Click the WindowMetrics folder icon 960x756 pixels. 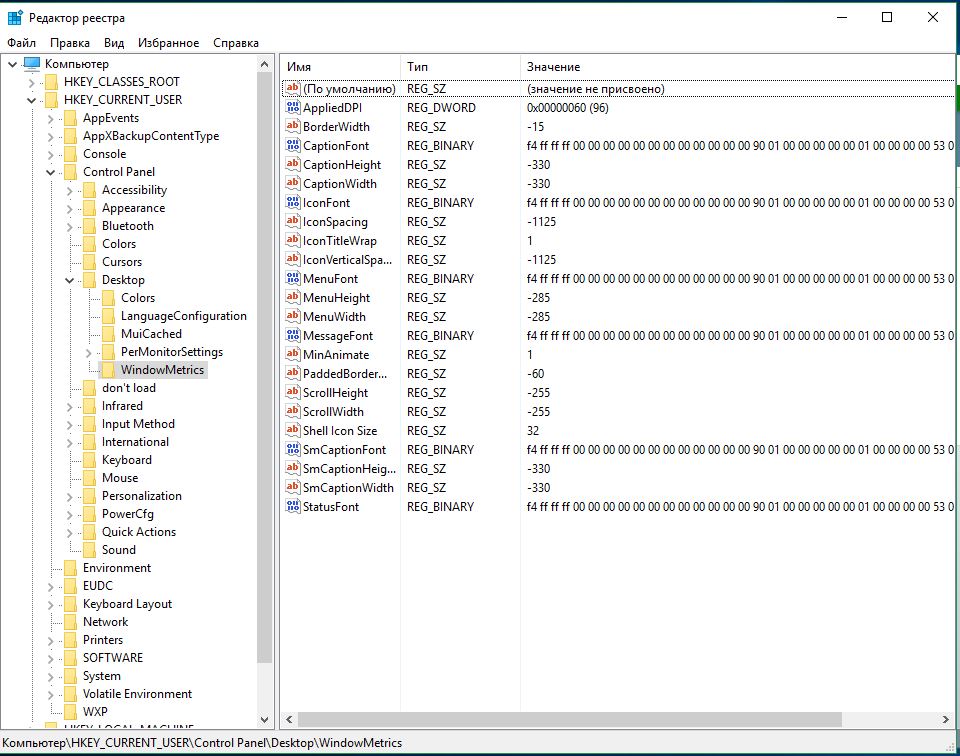pos(108,370)
